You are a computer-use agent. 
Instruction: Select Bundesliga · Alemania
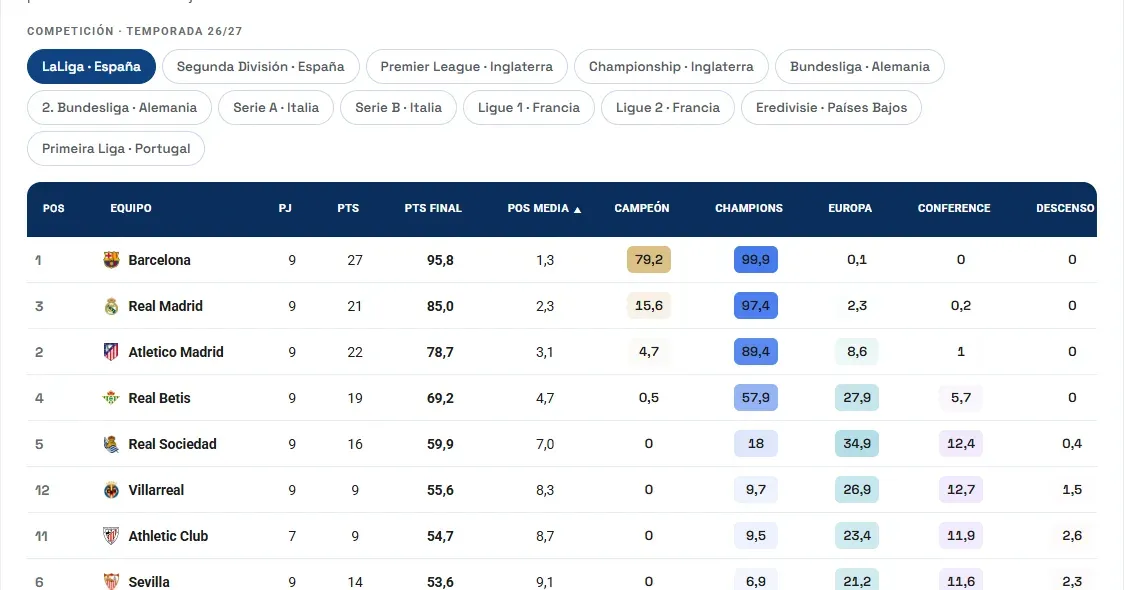point(859,67)
